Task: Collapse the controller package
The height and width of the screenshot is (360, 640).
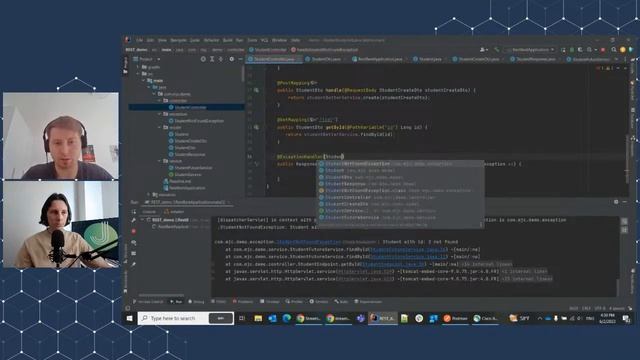Action: click(160, 100)
